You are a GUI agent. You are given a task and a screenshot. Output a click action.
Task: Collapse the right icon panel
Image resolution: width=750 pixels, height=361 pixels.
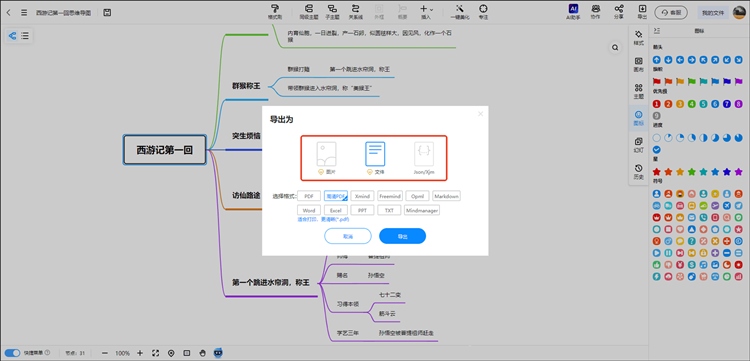click(x=657, y=31)
